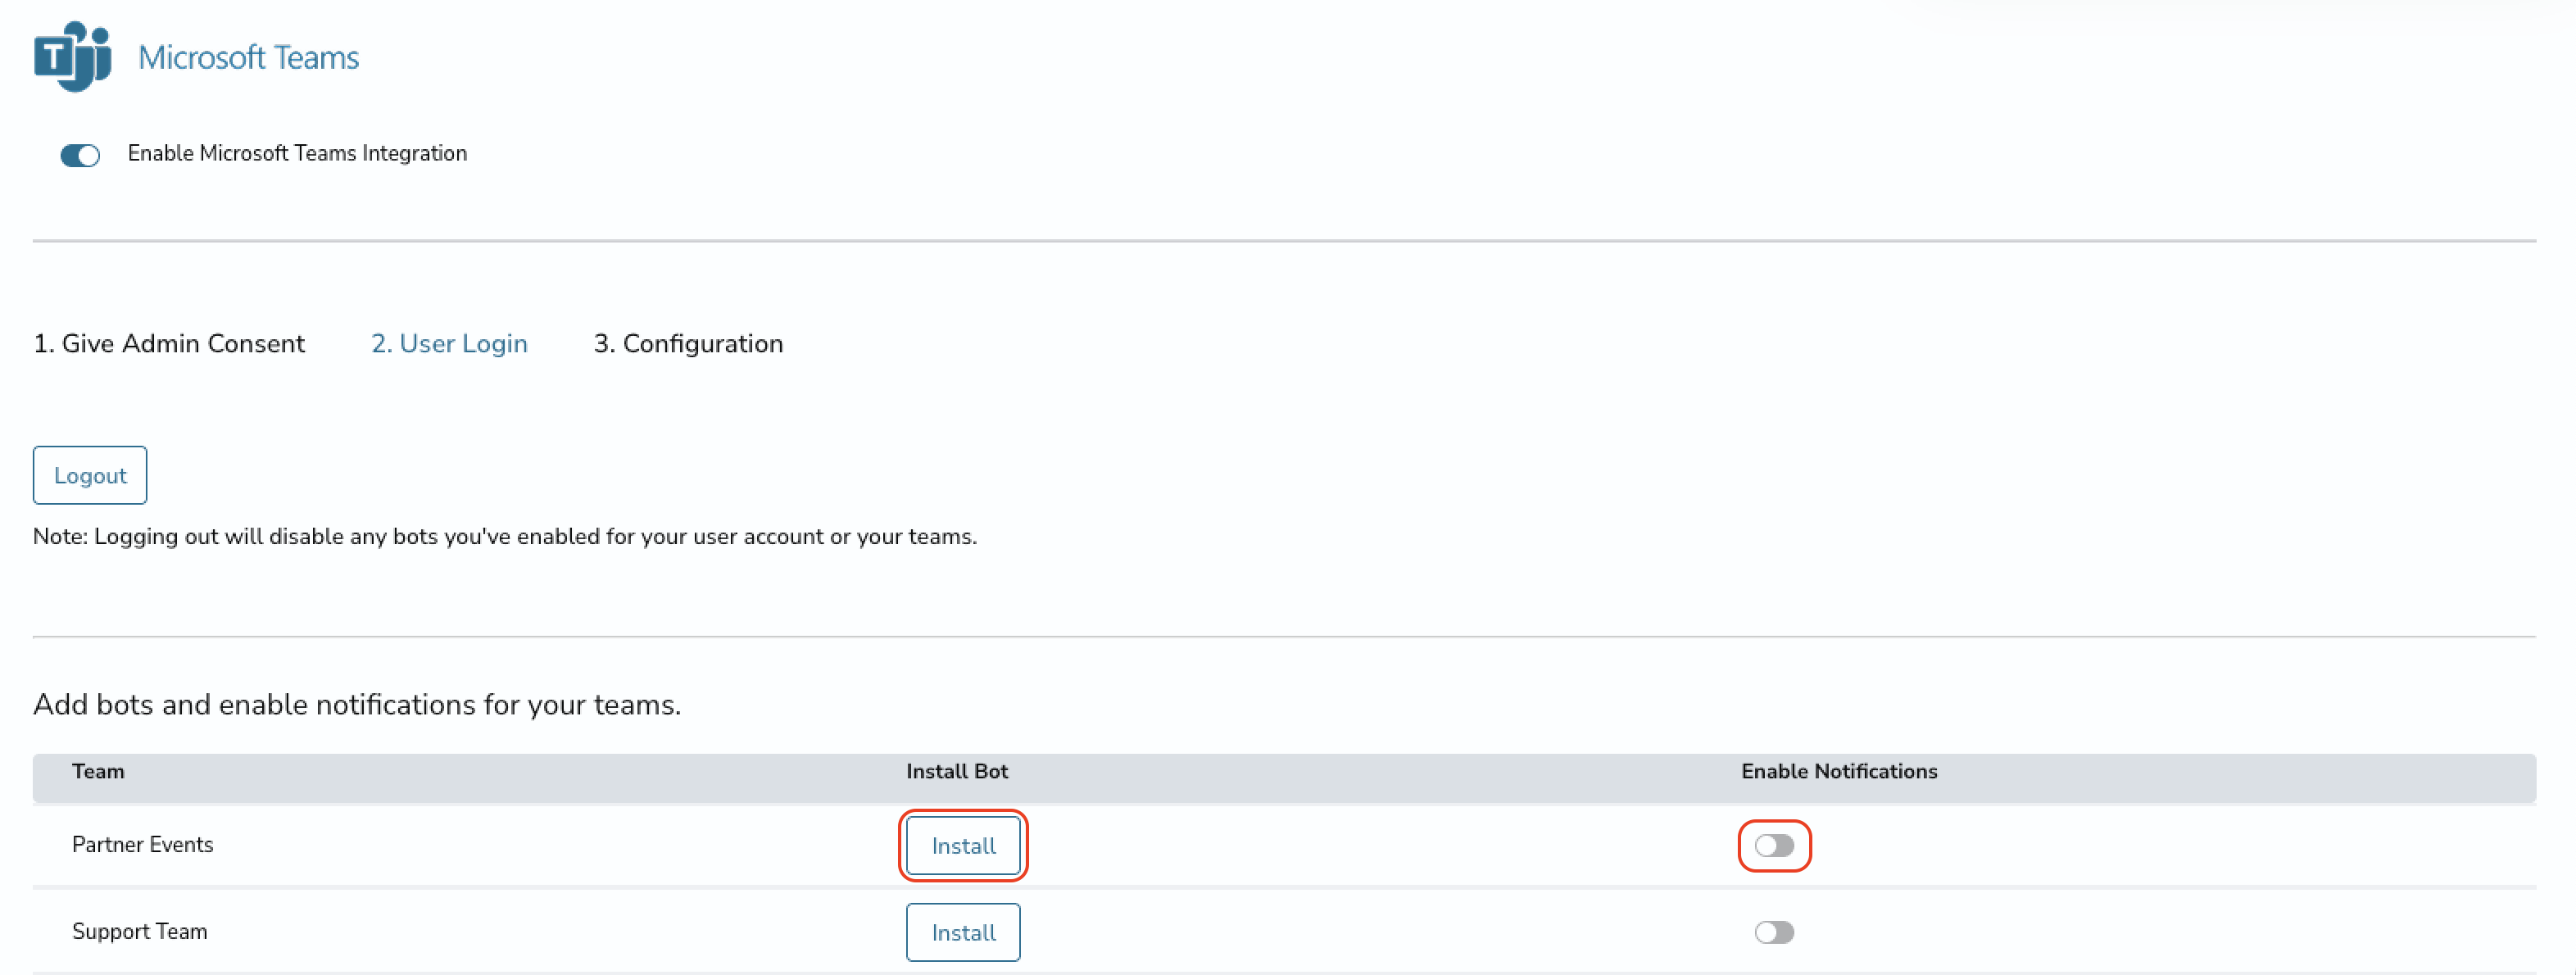Select the Support Team row name
The width and height of the screenshot is (2576, 975).
click(140, 932)
